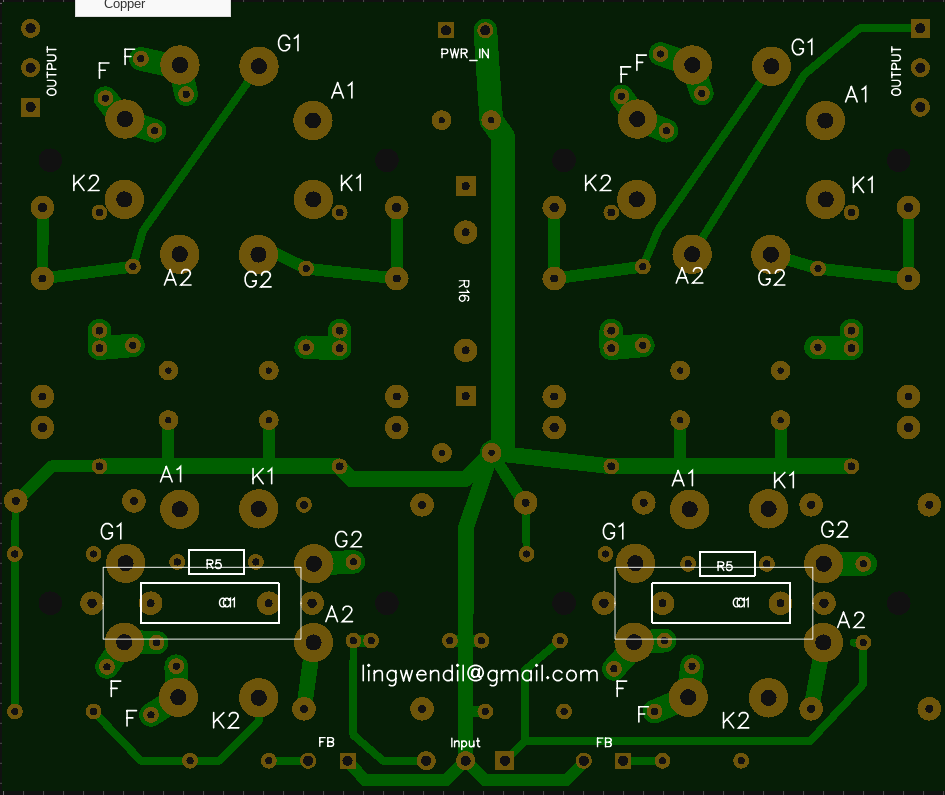Select the K2 label of the lower-left socket
Viewport: 945px width, 795px height.
pyautogui.click(x=225, y=721)
